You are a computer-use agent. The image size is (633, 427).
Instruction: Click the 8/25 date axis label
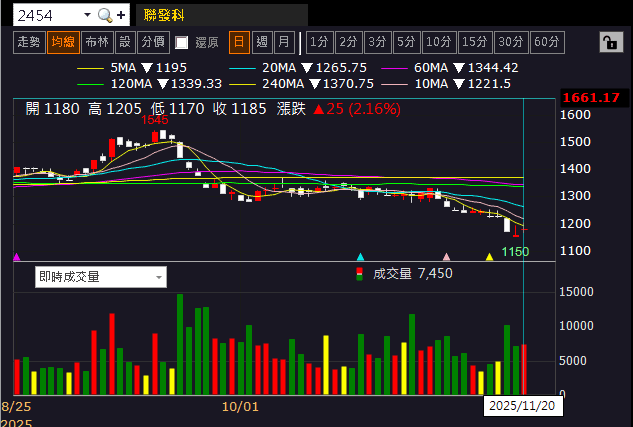coord(16,406)
